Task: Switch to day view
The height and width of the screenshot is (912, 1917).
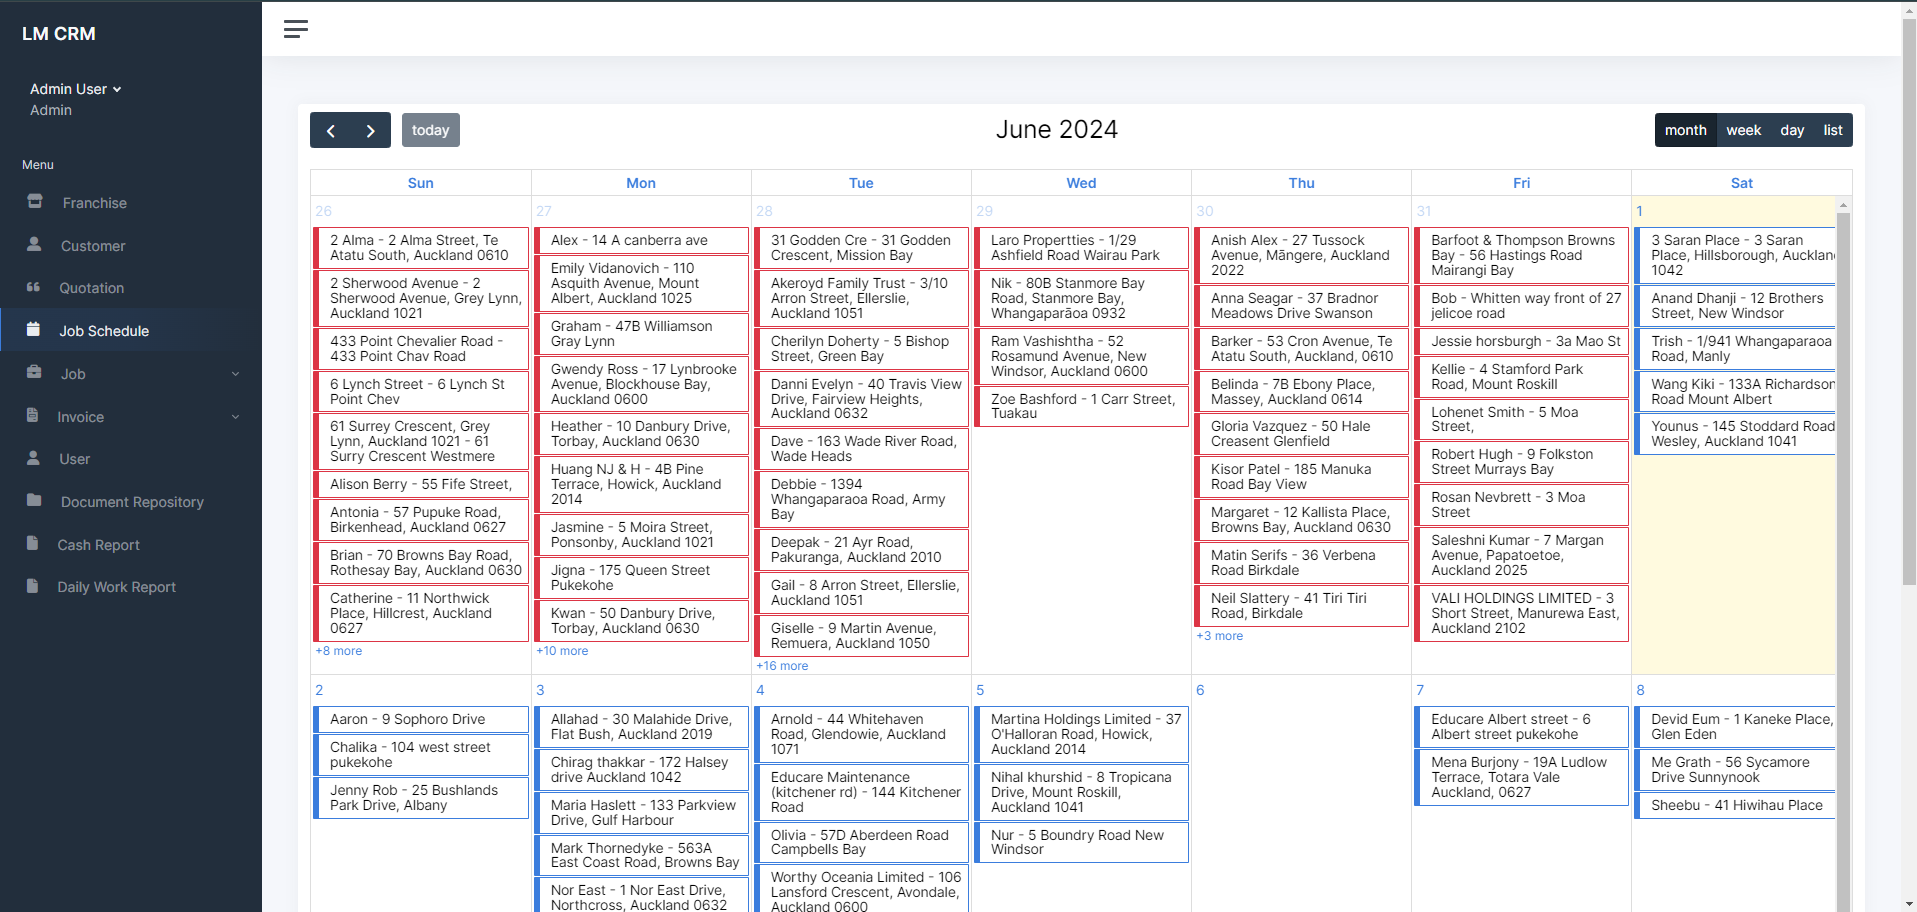Action: (1792, 130)
